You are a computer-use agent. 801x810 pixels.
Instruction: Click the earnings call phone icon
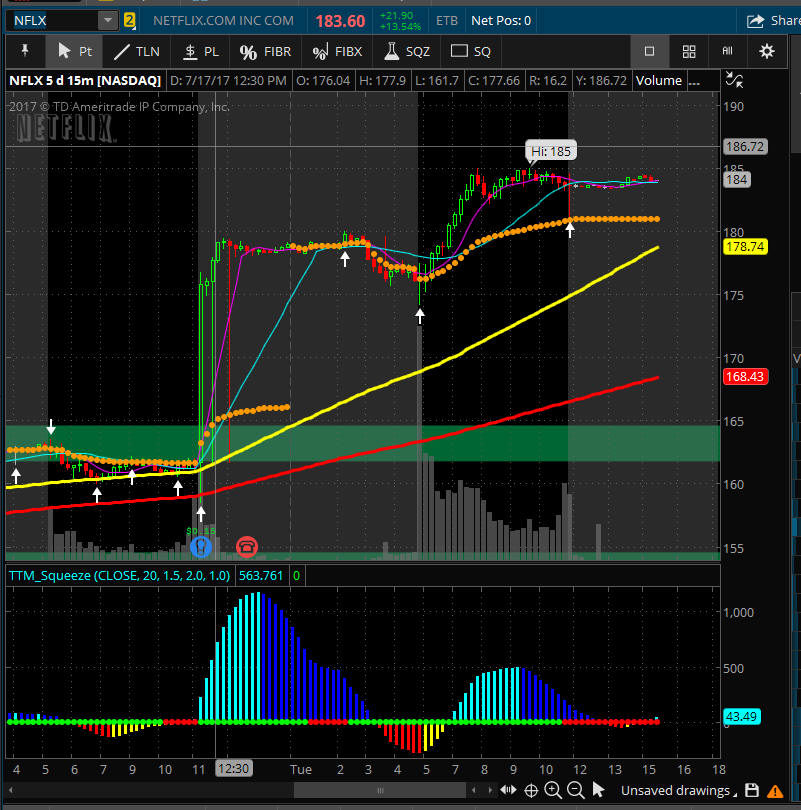[x=246, y=546]
